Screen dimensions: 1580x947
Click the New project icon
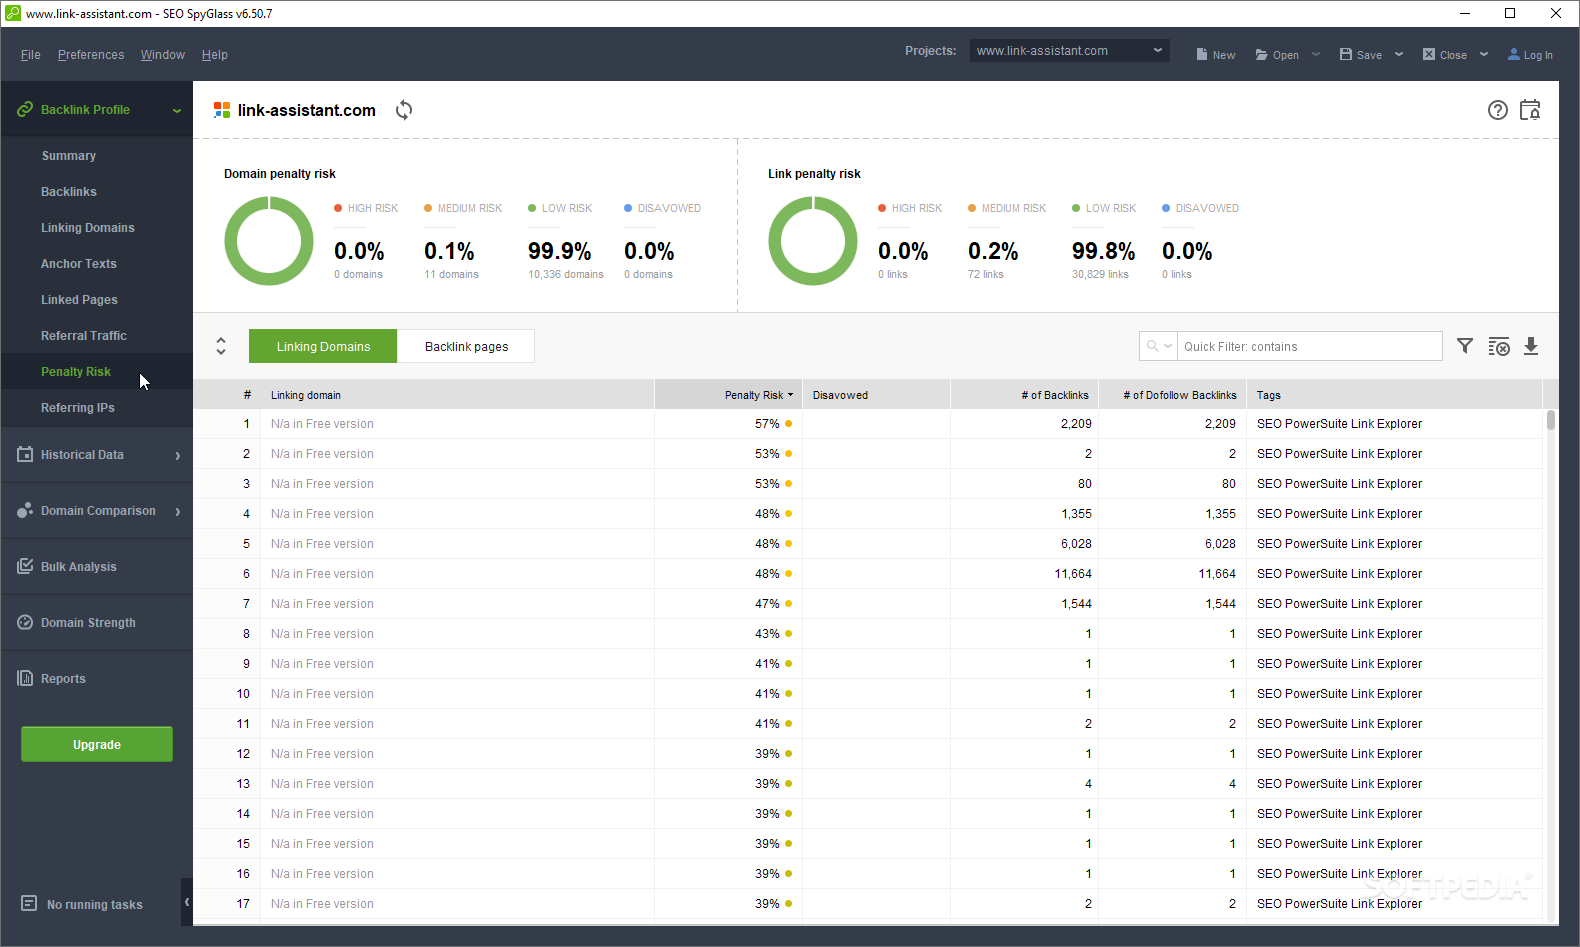click(1202, 55)
